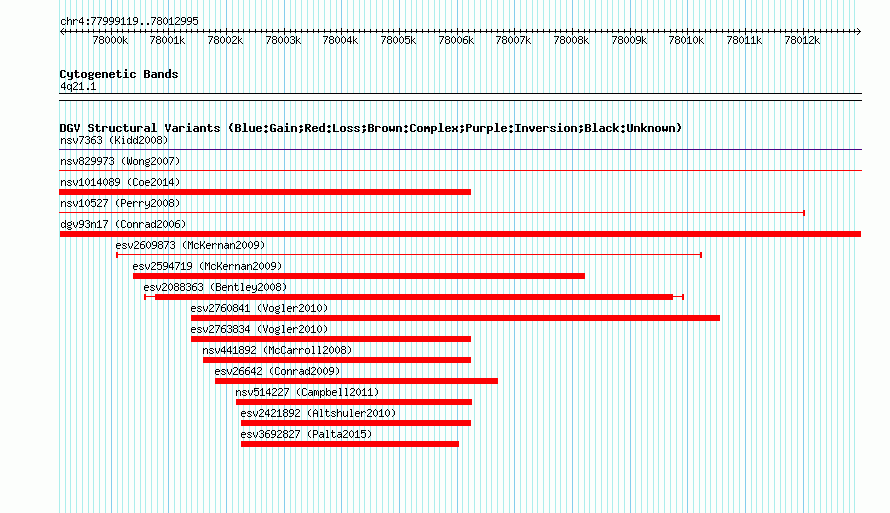Click the Cytogenetic Bands track title
This screenshot has height=513, width=890.
pos(119,74)
